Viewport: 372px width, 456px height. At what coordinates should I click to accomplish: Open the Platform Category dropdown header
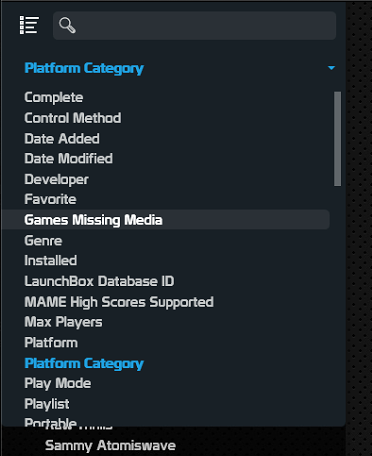point(84,68)
